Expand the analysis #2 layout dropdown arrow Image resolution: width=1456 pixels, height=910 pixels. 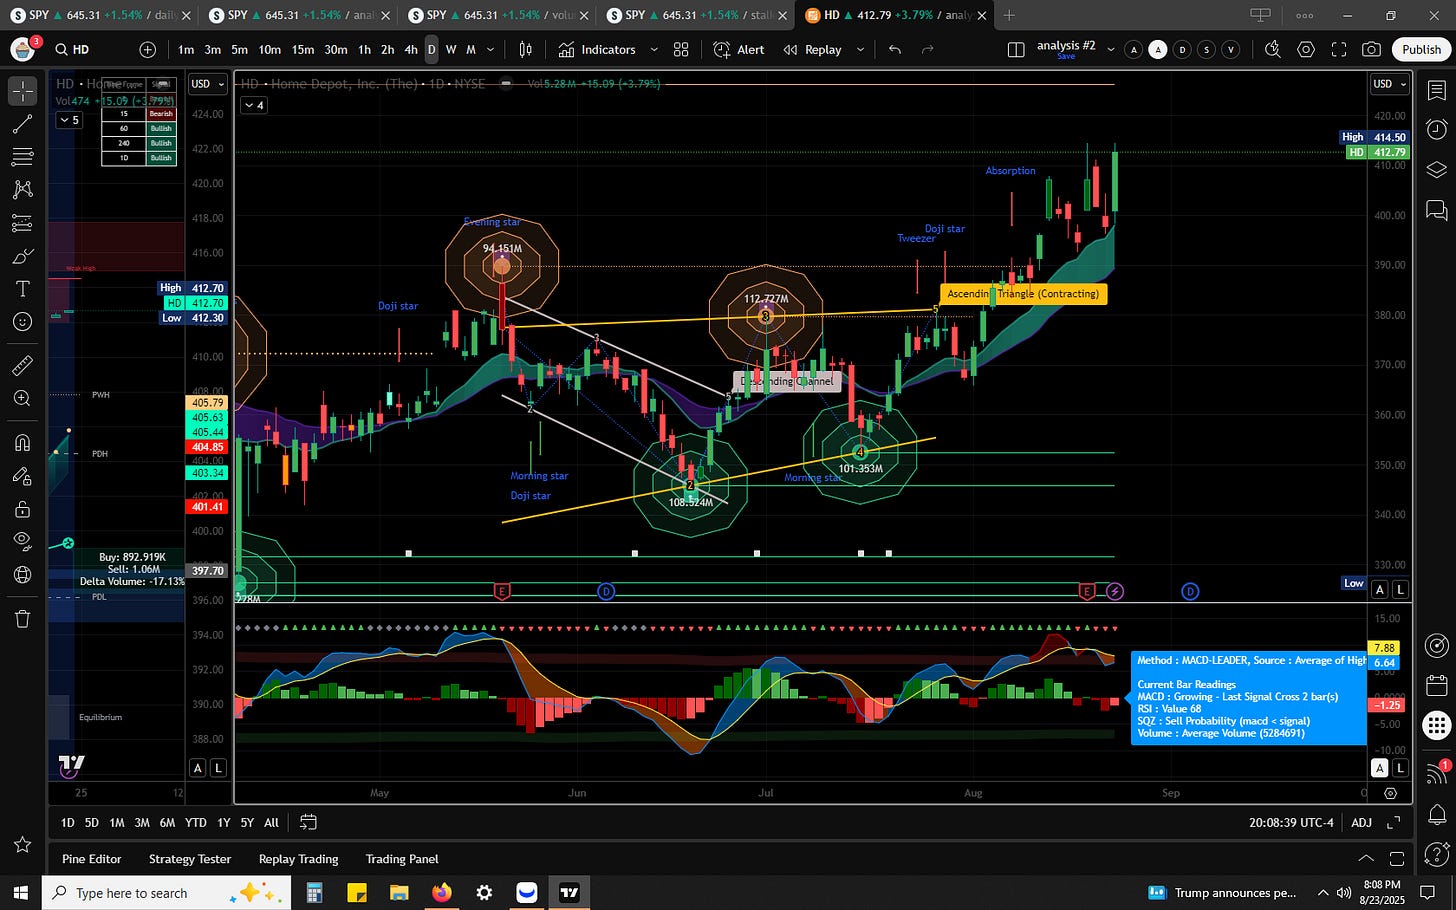point(1111,49)
